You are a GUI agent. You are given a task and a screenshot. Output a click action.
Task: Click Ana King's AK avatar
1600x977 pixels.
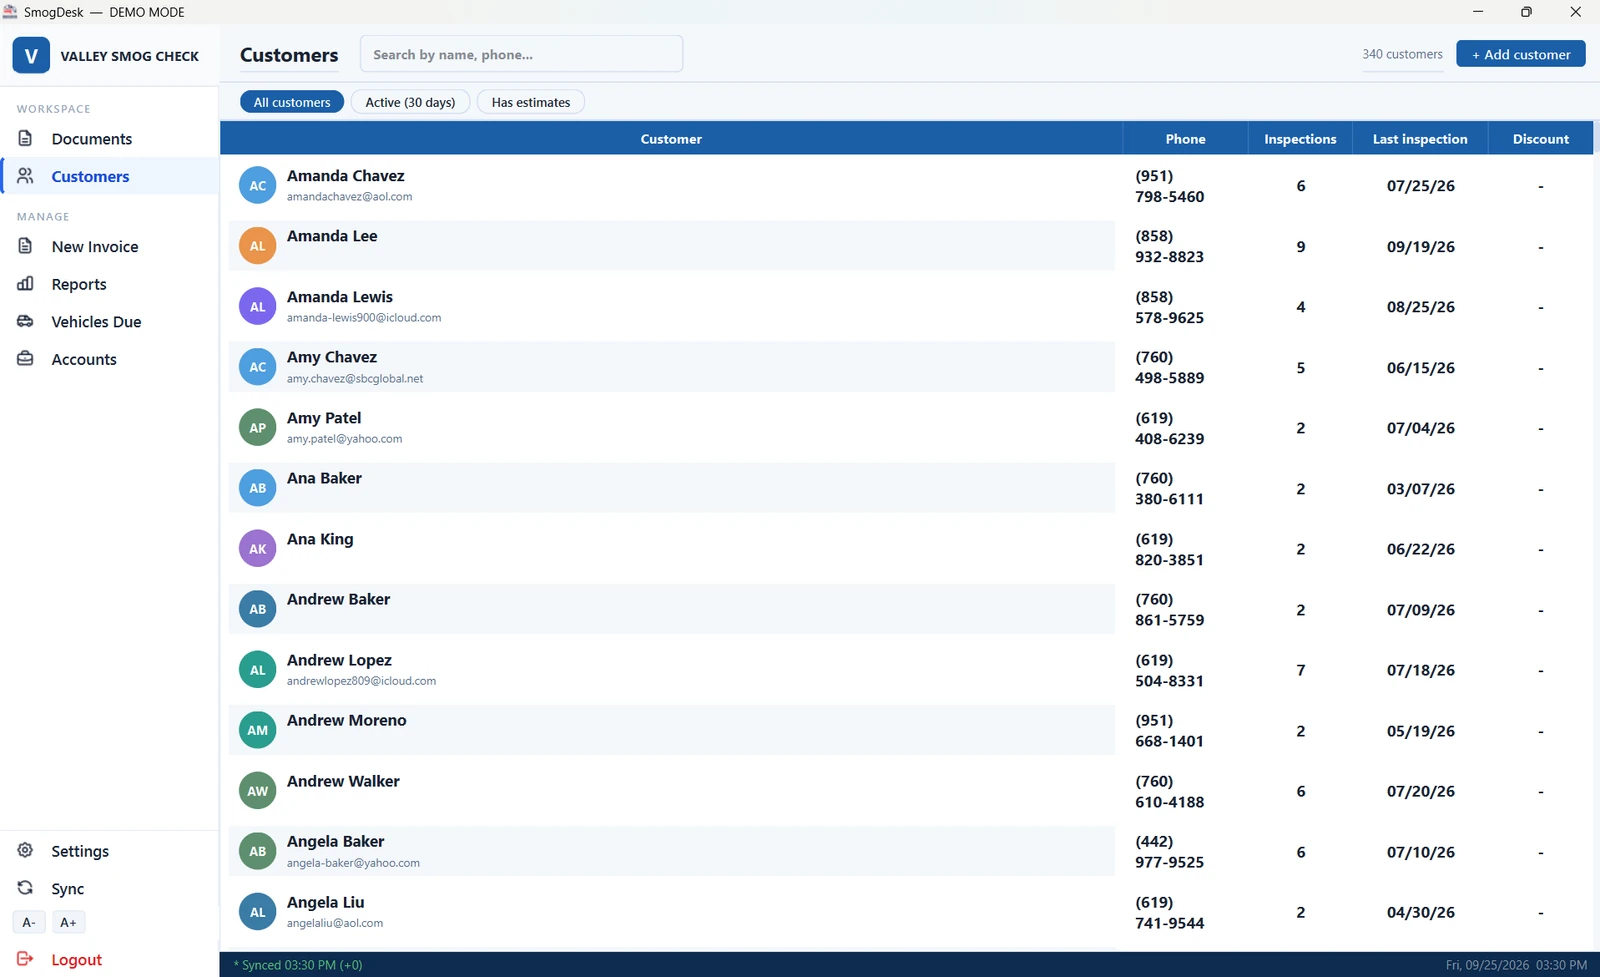coord(258,549)
